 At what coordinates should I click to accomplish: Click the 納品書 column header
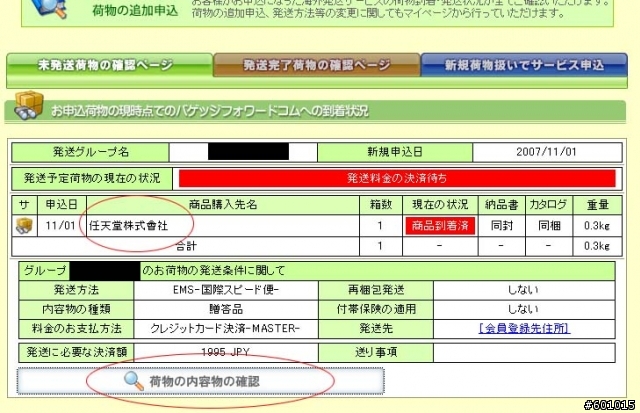[501, 204]
